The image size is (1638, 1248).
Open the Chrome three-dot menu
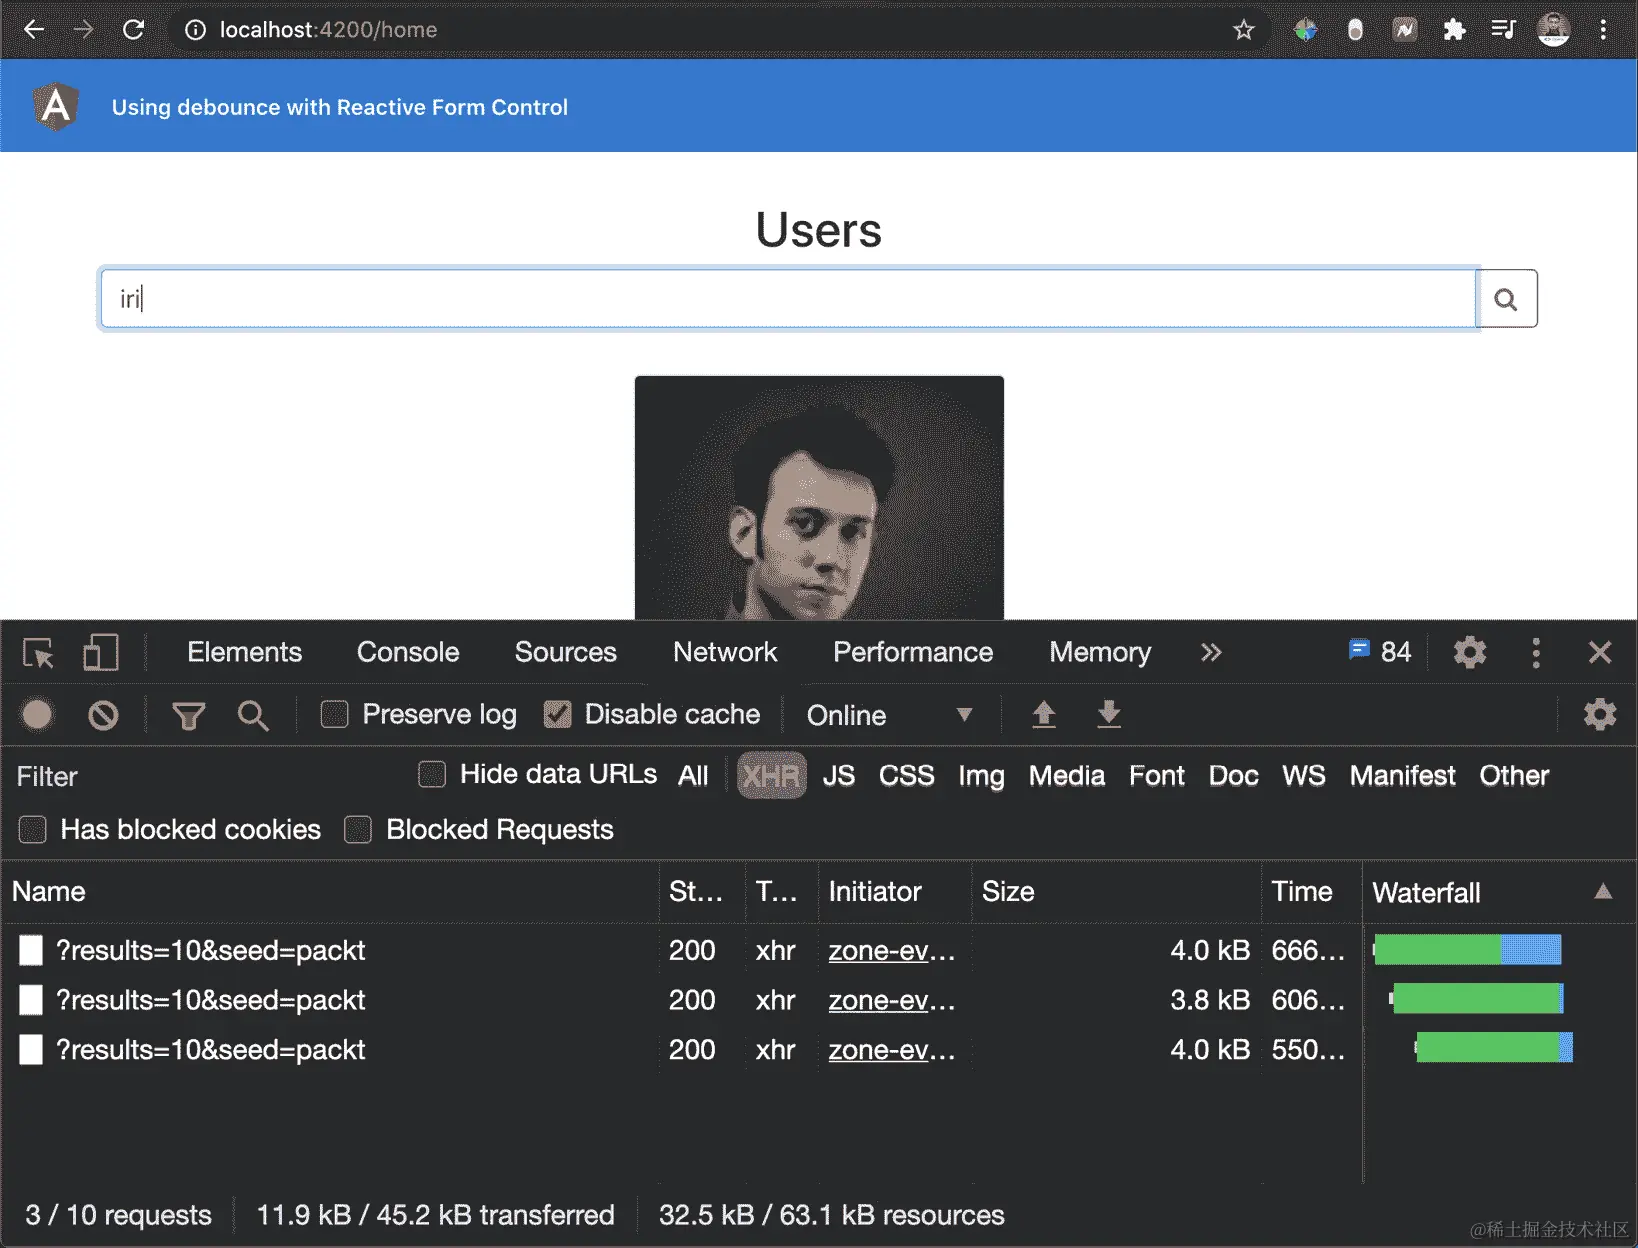(x=1603, y=30)
